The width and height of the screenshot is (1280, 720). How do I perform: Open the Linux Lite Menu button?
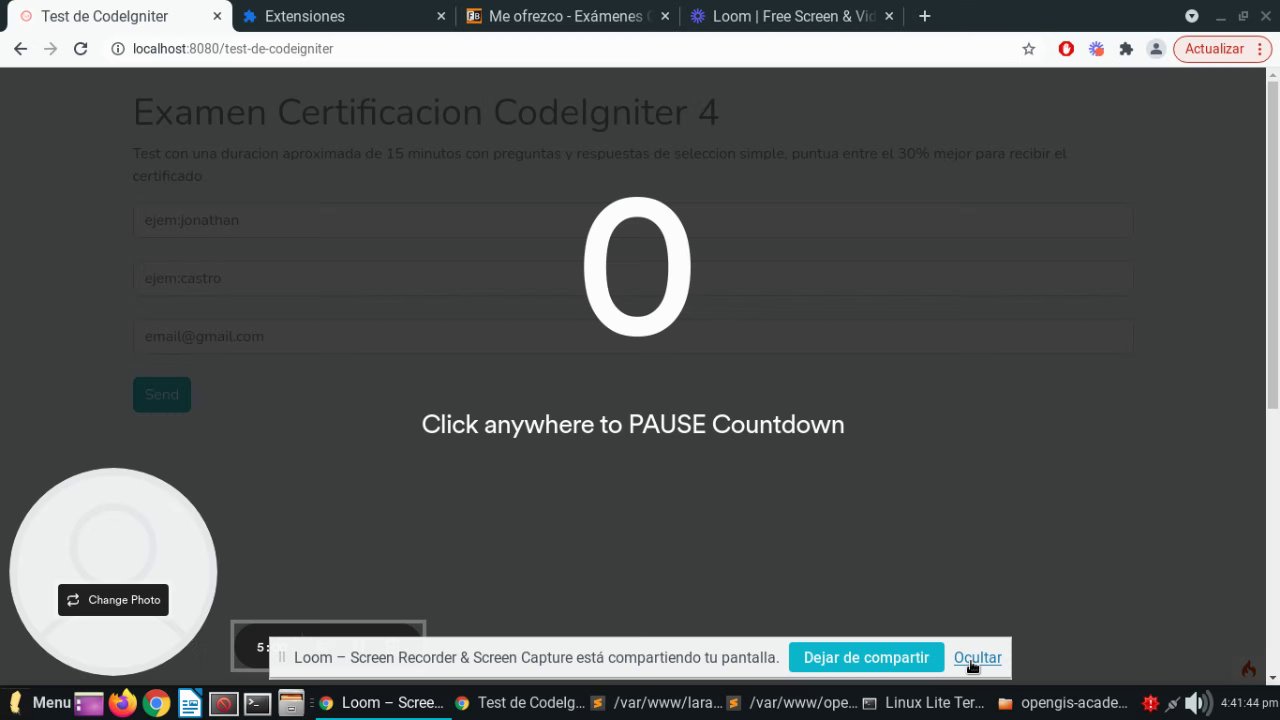click(x=40, y=703)
